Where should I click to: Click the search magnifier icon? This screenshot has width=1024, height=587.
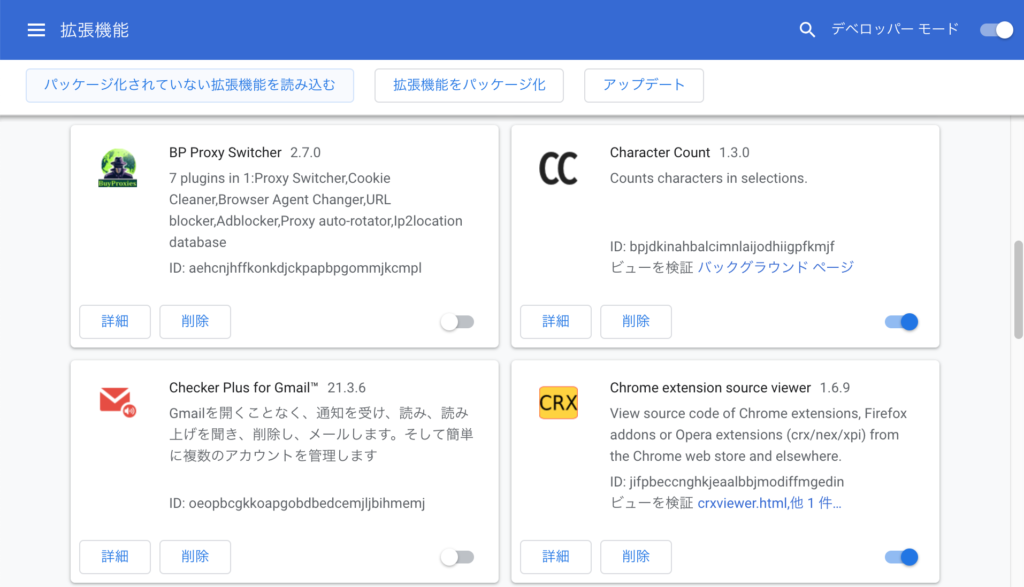[x=807, y=29]
